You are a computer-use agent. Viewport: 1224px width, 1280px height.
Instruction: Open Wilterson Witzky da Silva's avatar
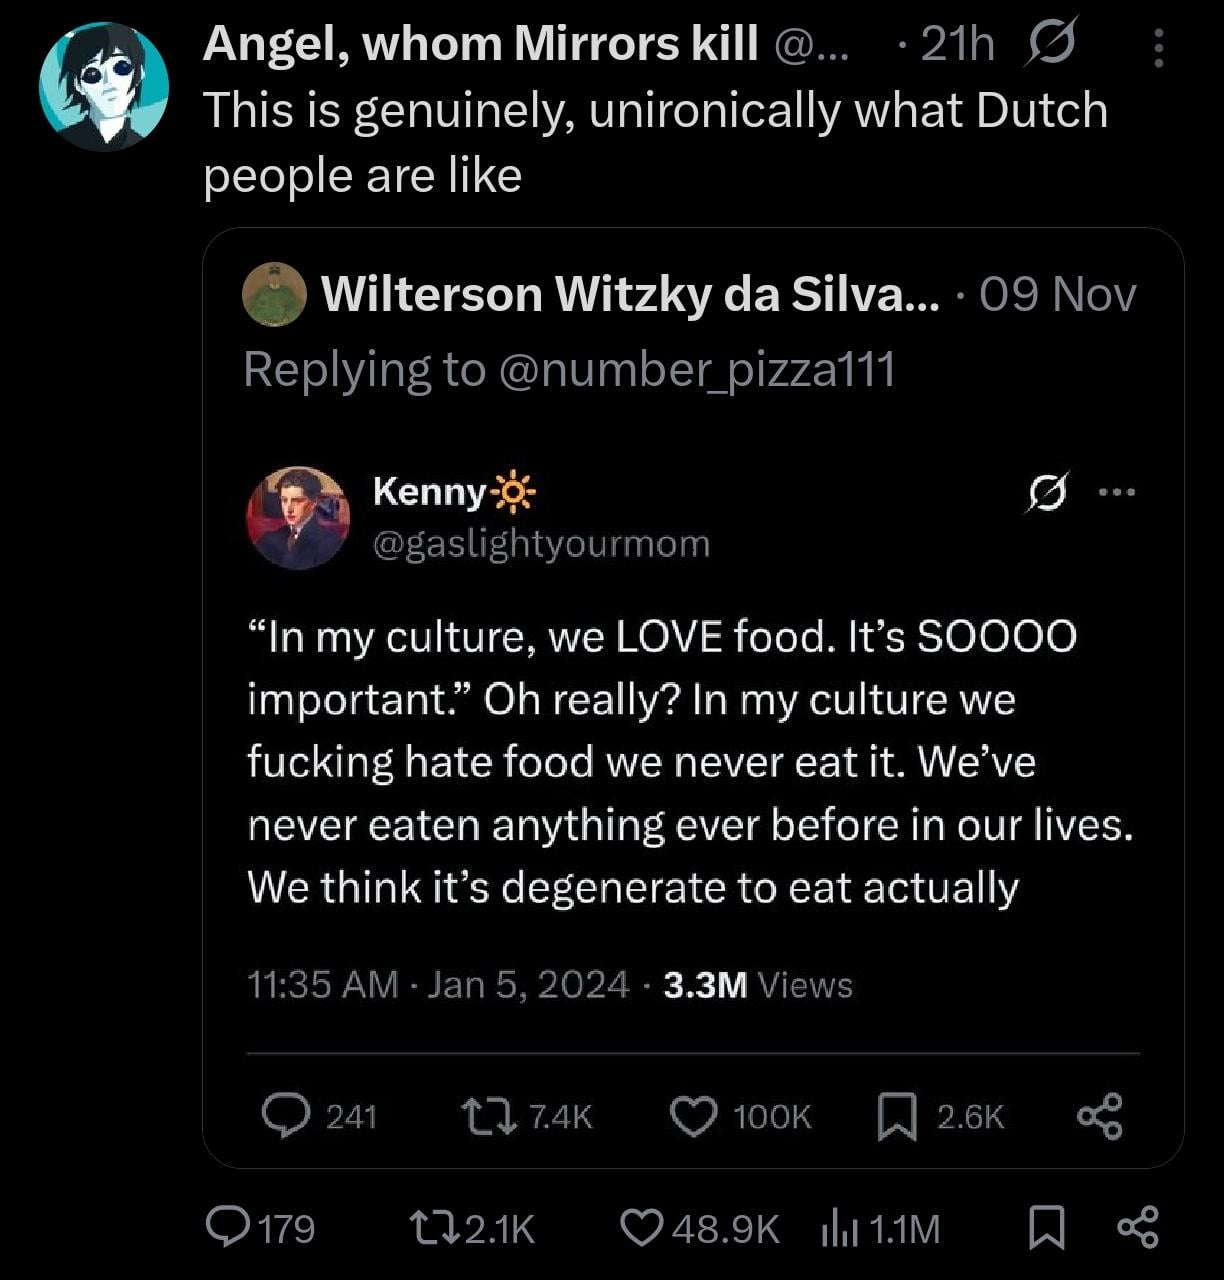(x=274, y=295)
